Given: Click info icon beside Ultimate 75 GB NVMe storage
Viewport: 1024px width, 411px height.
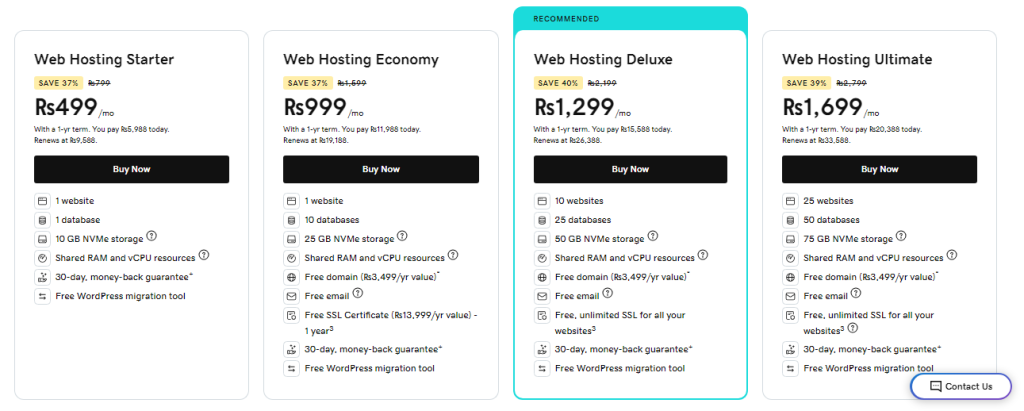Looking at the screenshot, I should tap(900, 237).
